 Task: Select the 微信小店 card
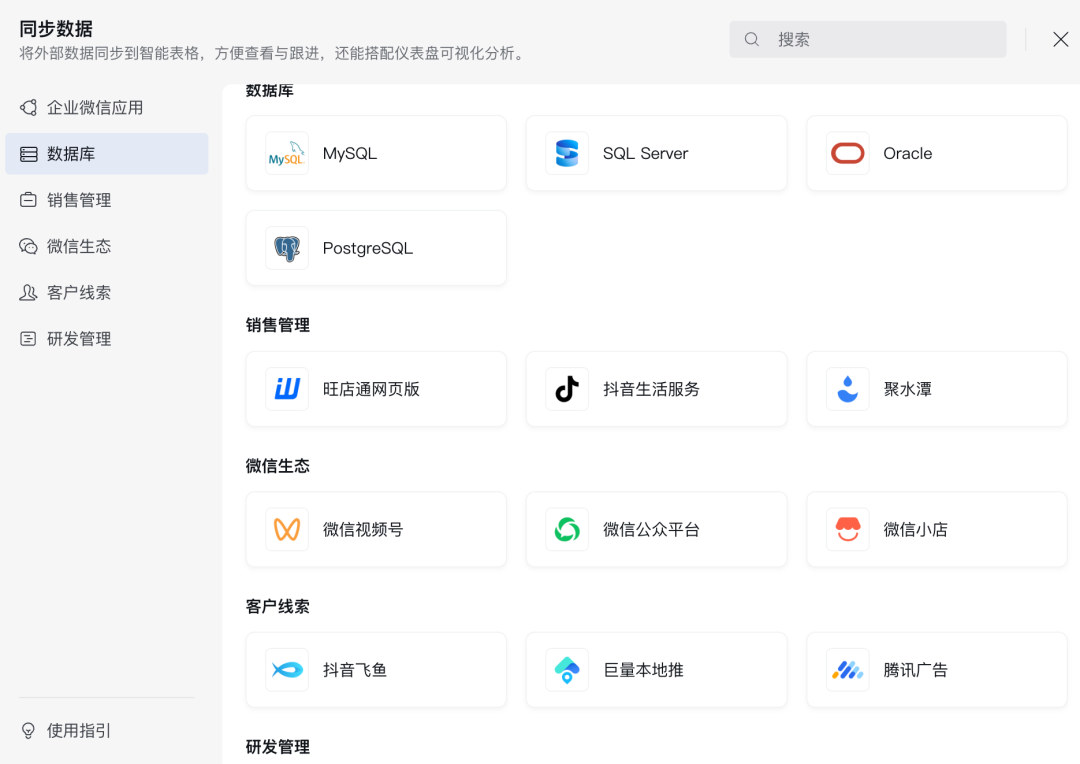pos(937,529)
